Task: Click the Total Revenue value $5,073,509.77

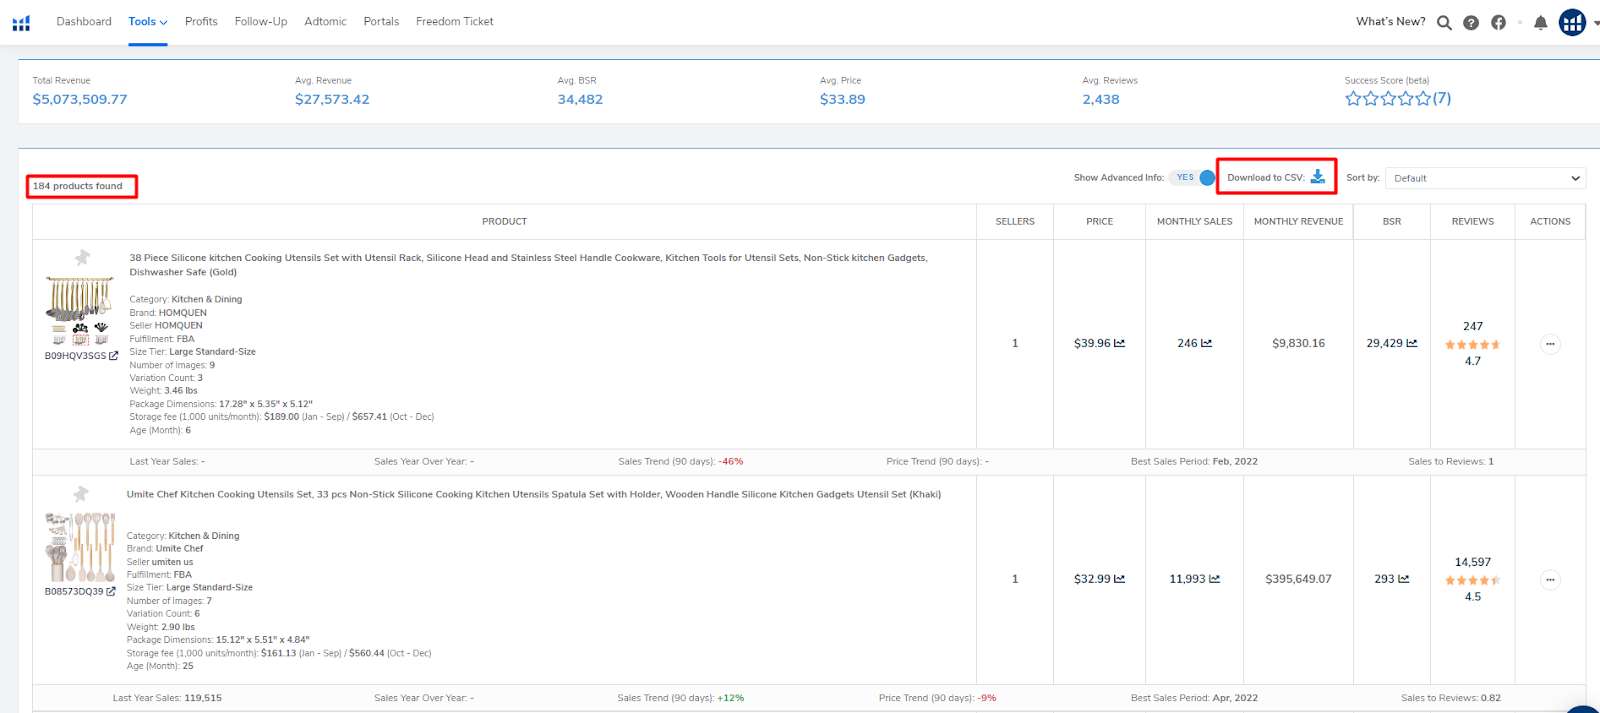Action: pyautogui.click(x=80, y=99)
